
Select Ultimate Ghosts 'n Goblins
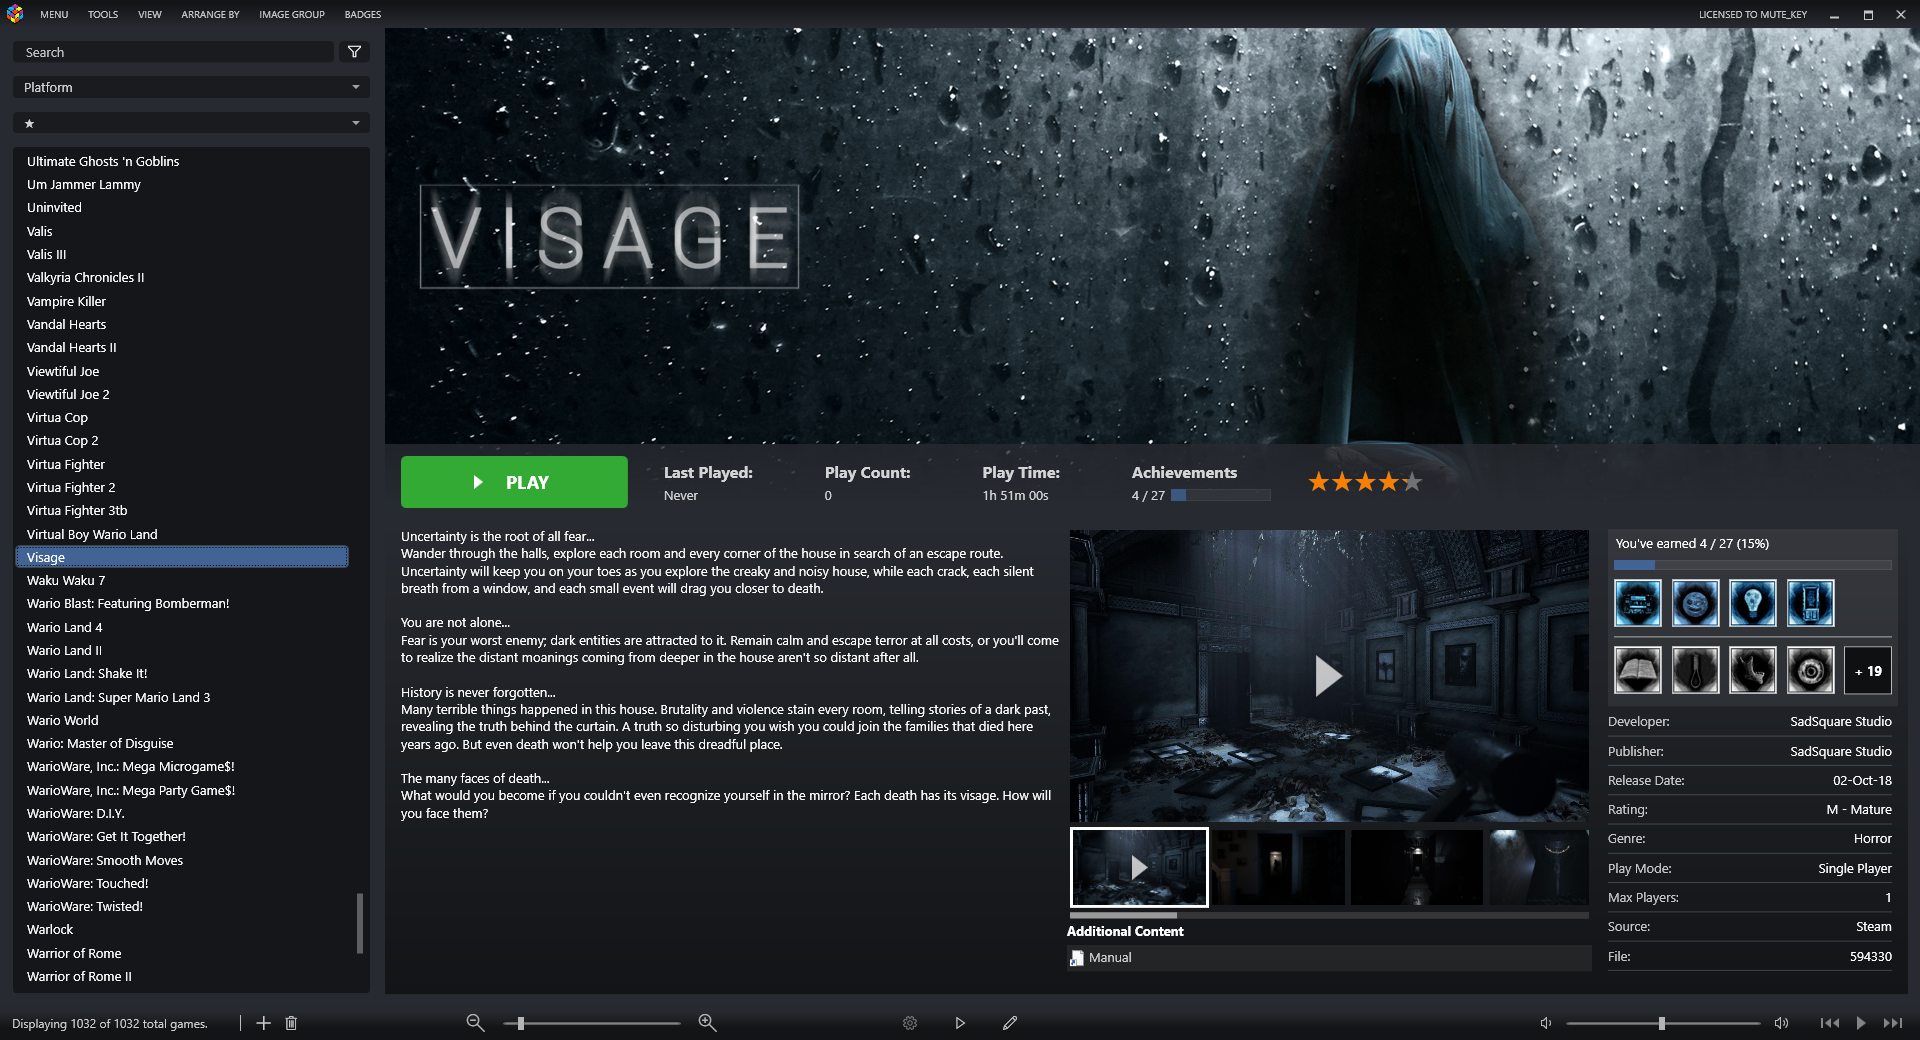pyautogui.click(x=182, y=161)
